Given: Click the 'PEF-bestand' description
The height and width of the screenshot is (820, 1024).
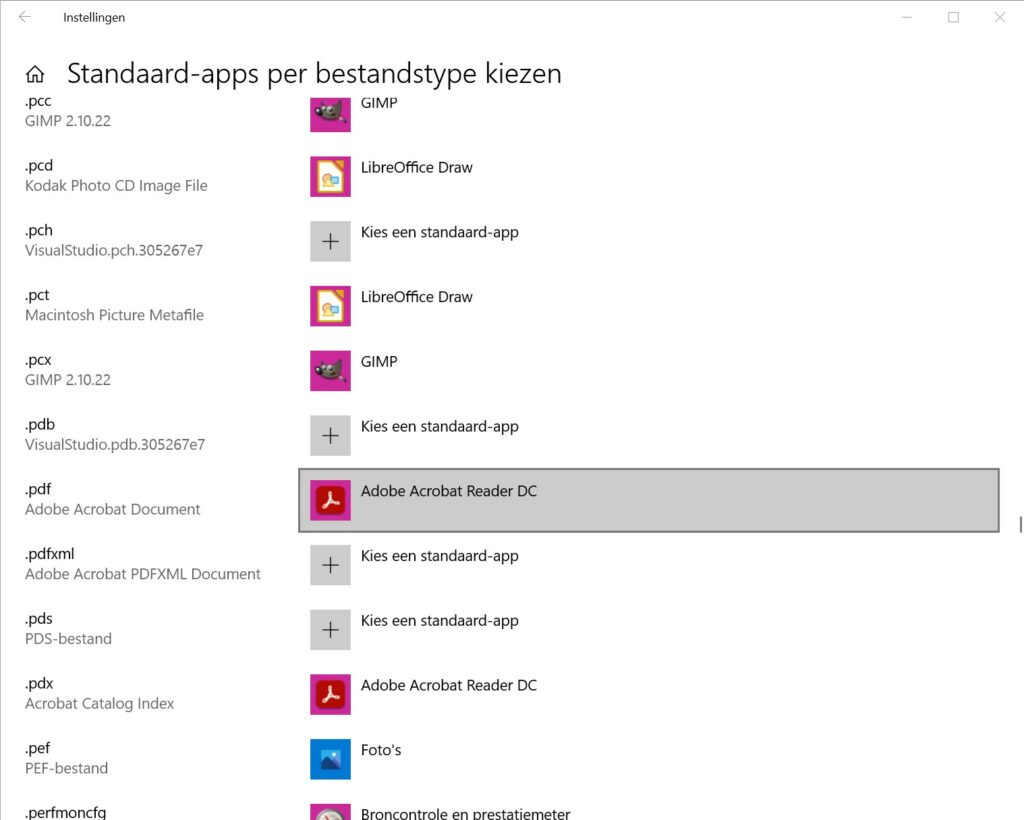Looking at the screenshot, I should [66, 768].
